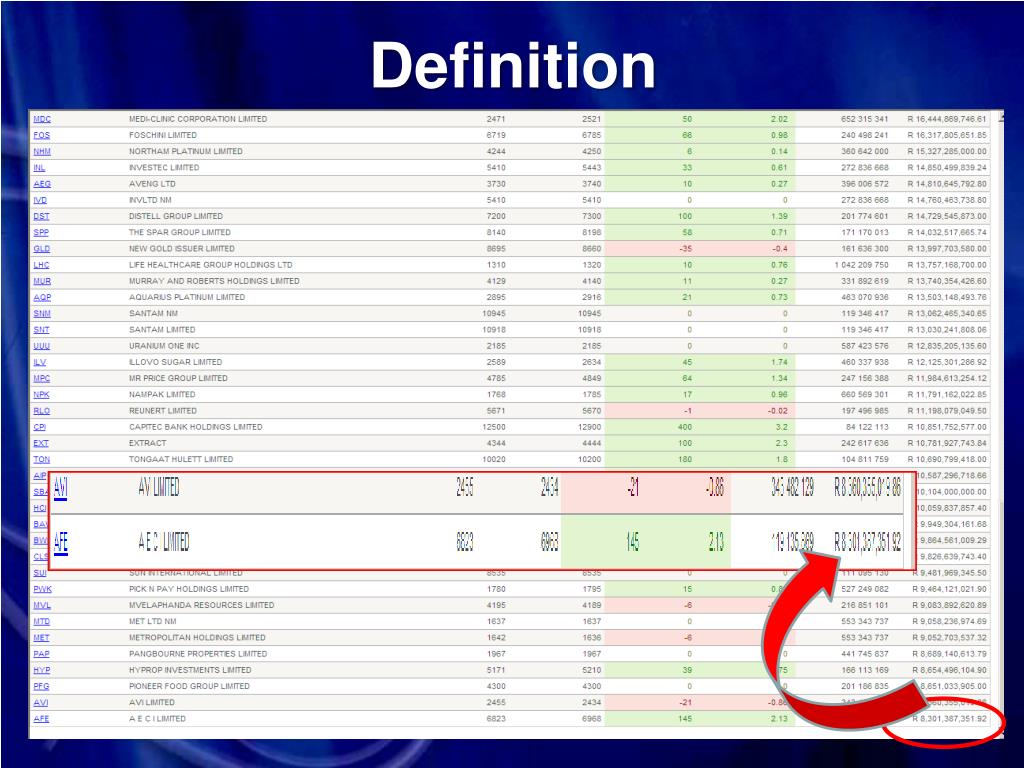This screenshot has width=1024, height=768.
Task: Open the AEG ticker link
Action: (42, 184)
